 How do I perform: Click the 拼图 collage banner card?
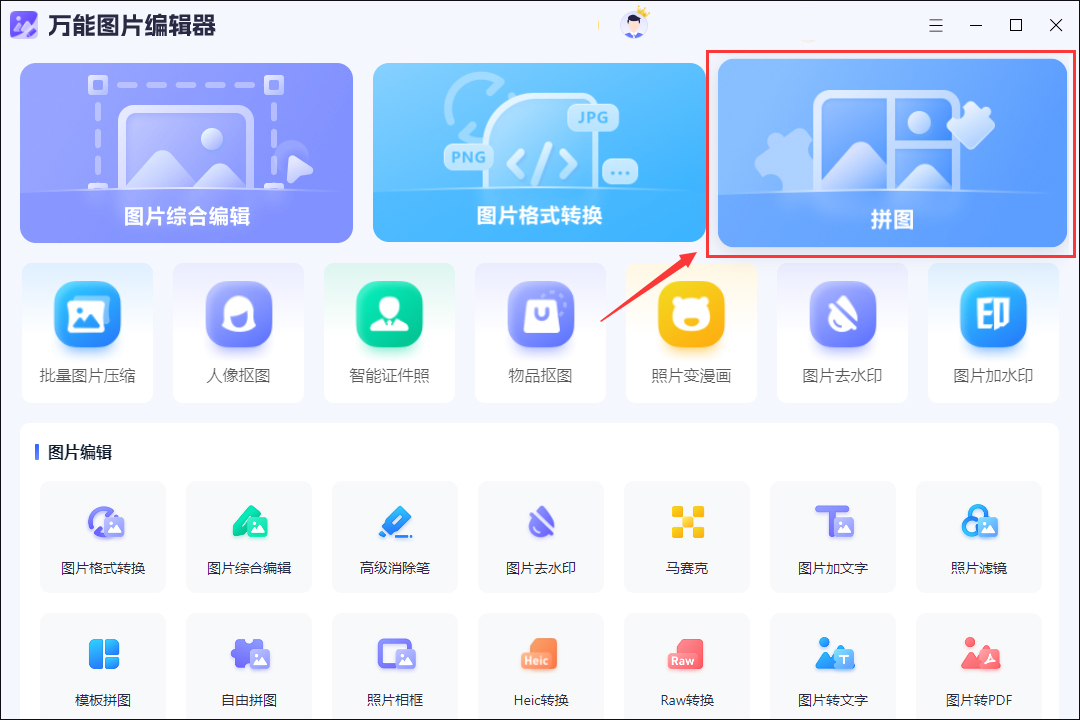(891, 152)
